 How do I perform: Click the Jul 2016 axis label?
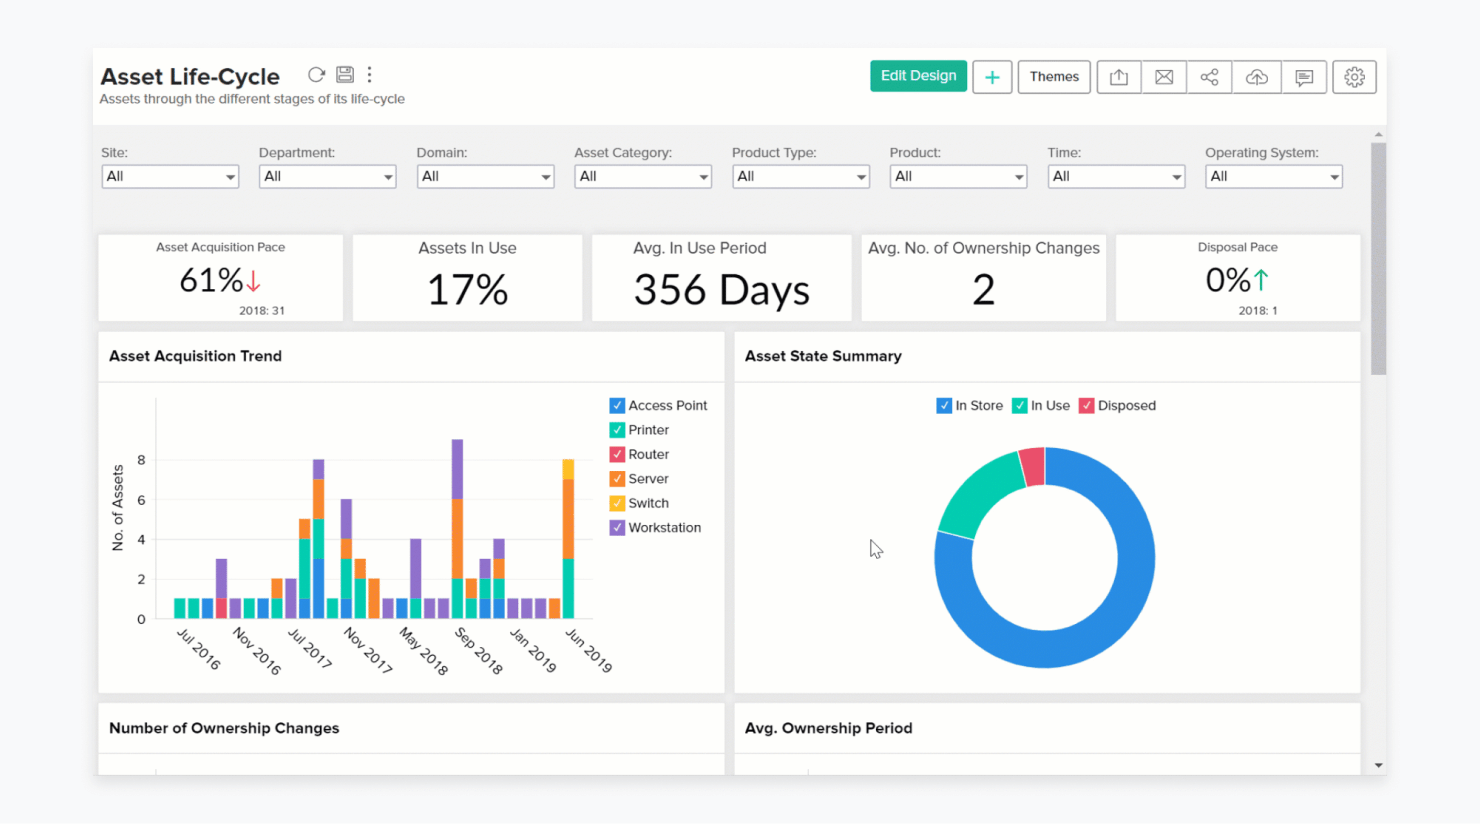198,649
